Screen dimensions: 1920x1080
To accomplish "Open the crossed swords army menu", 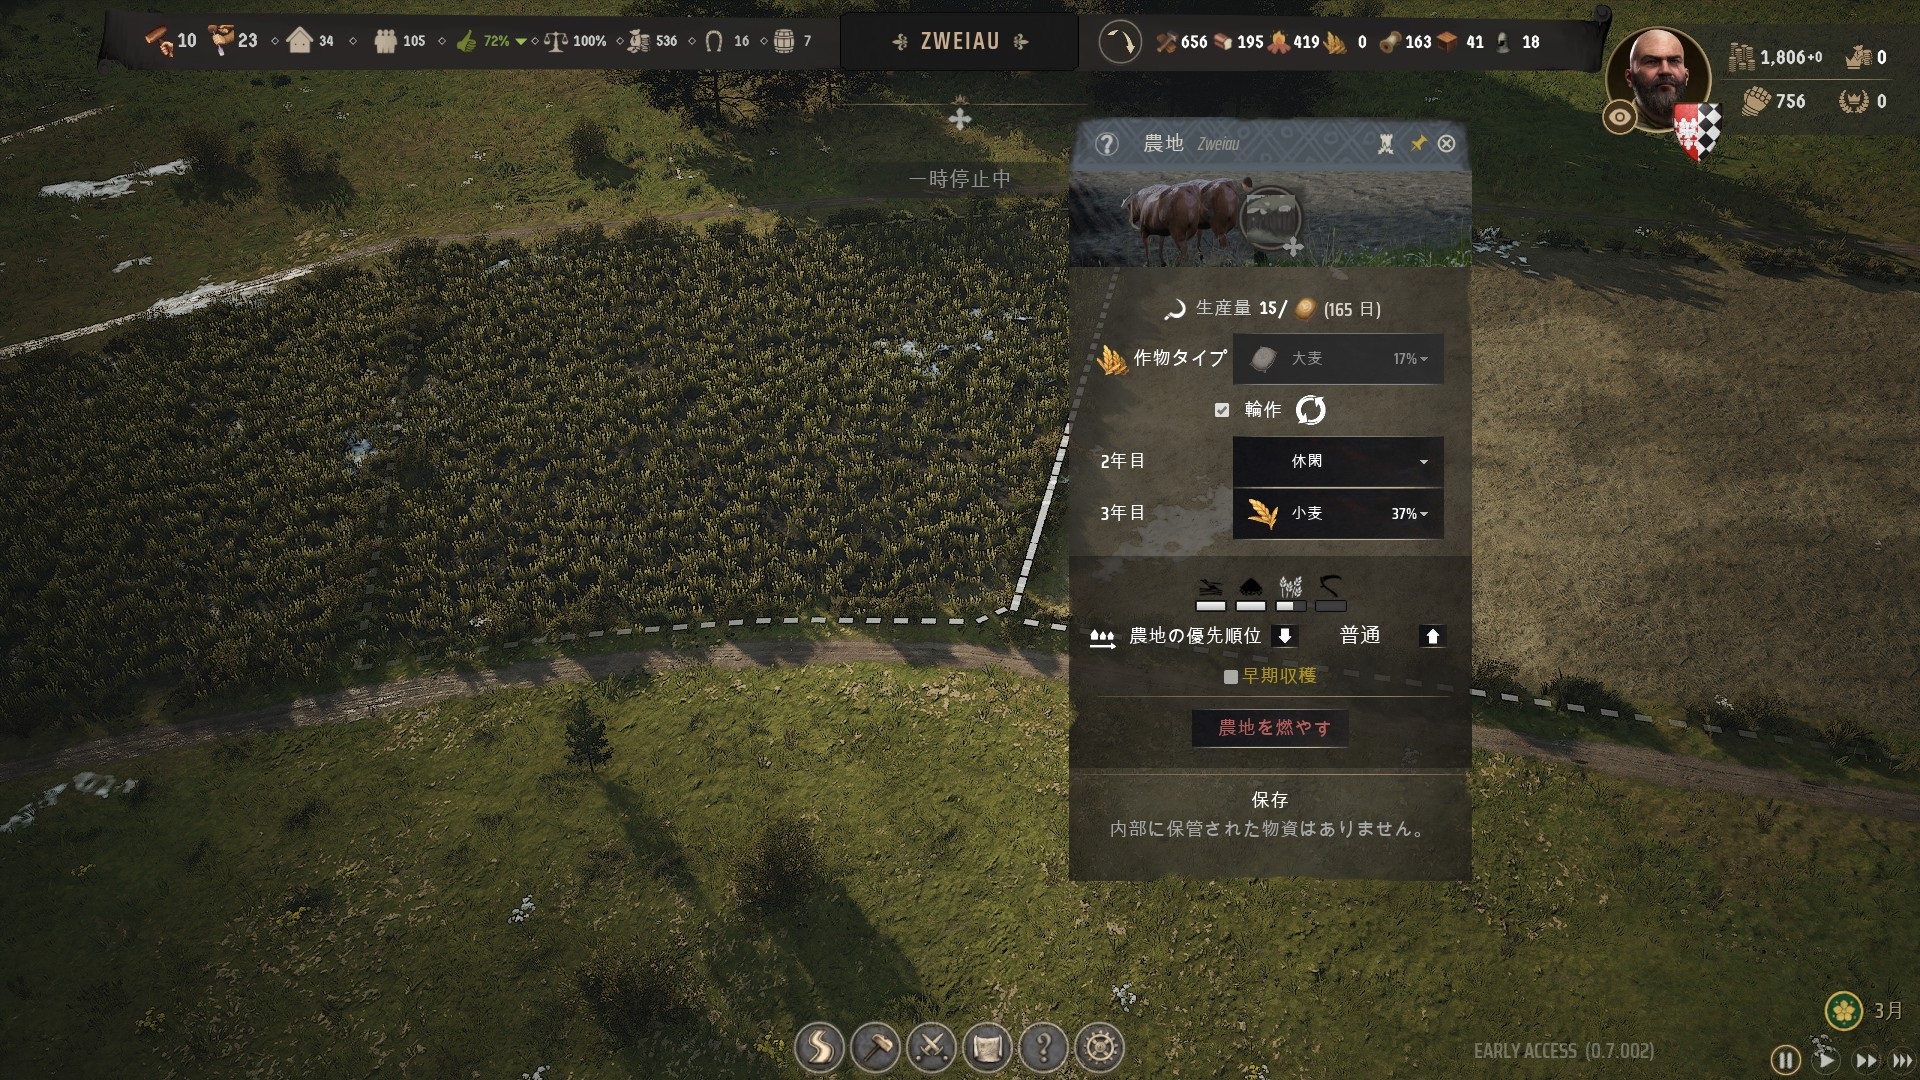I will [x=931, y=1048].
